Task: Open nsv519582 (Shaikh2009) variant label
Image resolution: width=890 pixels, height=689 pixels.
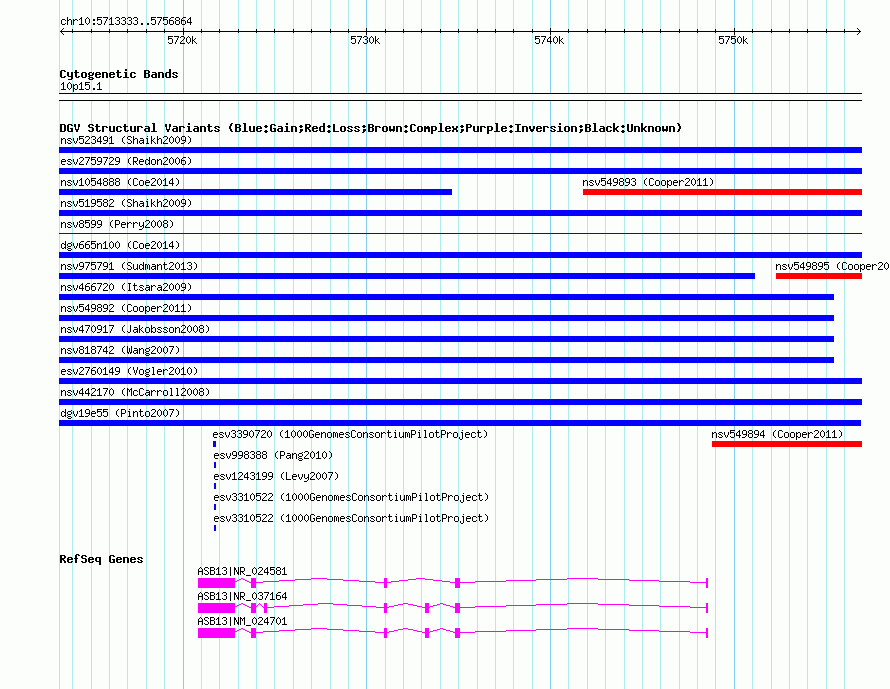Action: [x=126, y=203]
